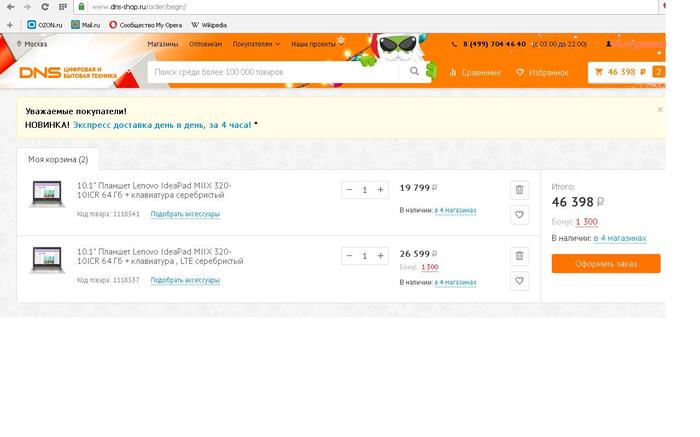Open the speed dial grid icon
The height and width of the screenshot is (437, 700).
[63, 7]
